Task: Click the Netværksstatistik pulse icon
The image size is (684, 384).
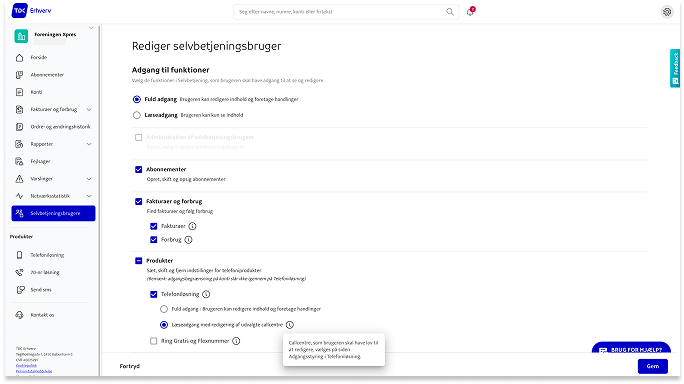Action: (19, 196)
